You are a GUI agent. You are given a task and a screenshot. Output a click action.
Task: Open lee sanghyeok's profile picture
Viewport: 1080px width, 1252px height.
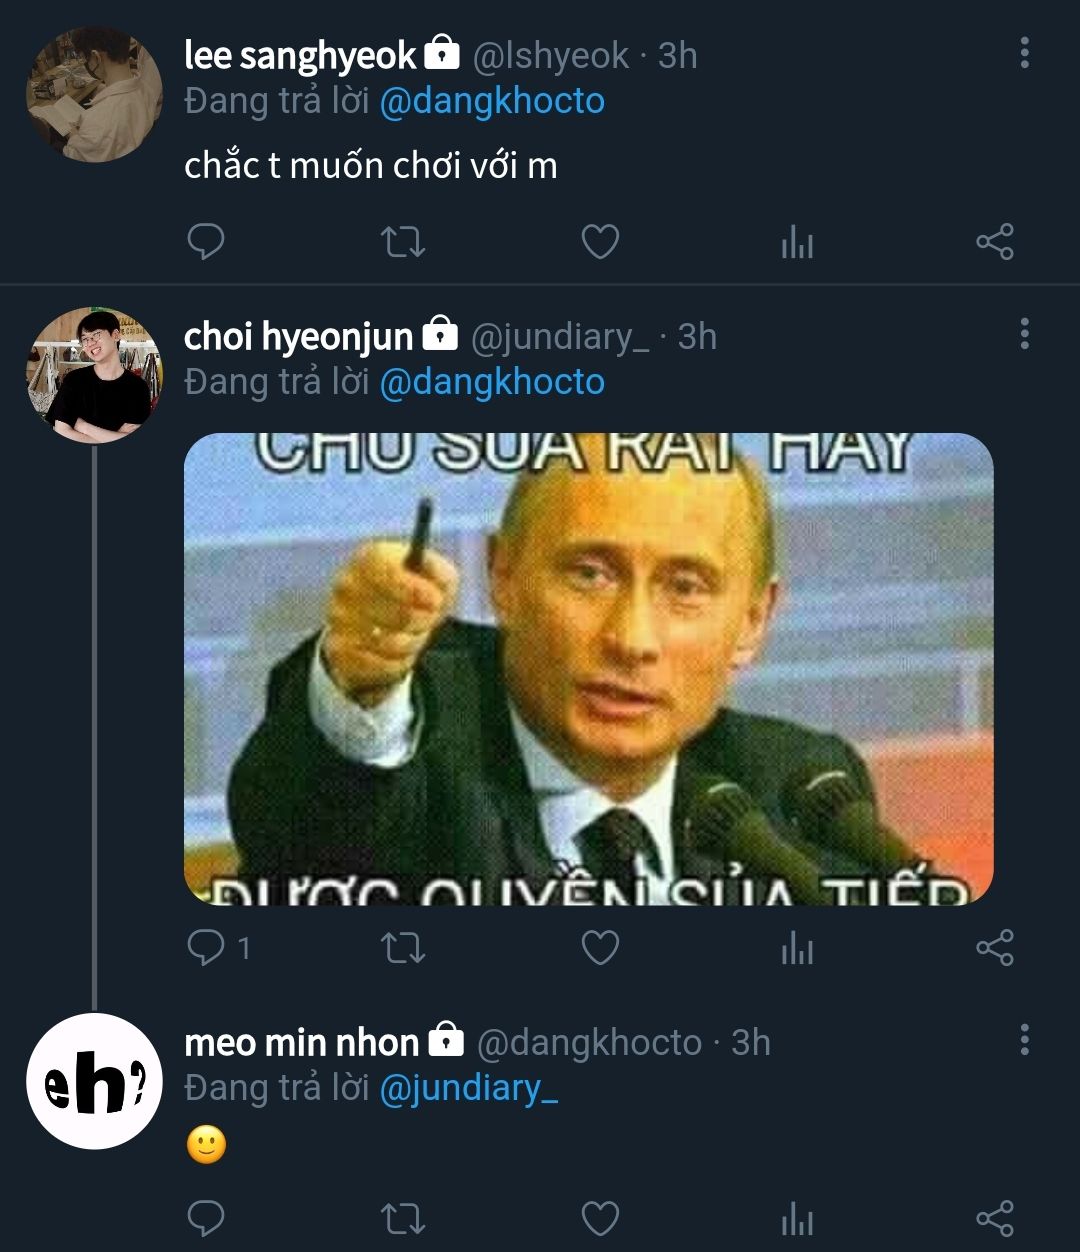(x=94, y=94)
